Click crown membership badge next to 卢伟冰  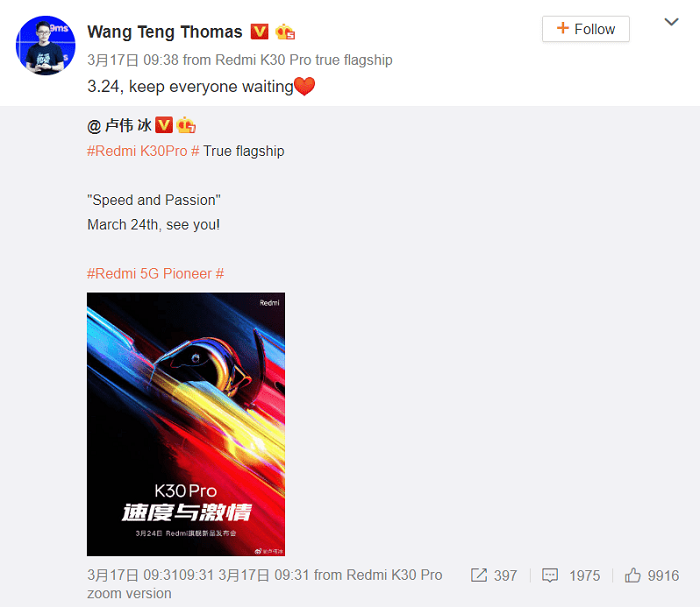tap(186, 125)
